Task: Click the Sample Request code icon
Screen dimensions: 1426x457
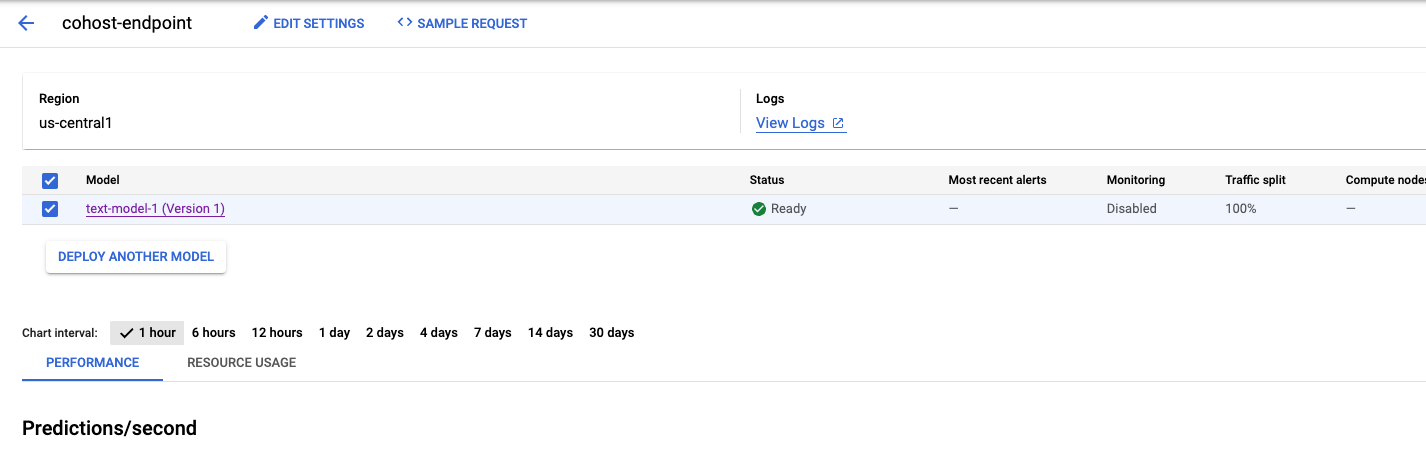Action: tap(405, 23)
